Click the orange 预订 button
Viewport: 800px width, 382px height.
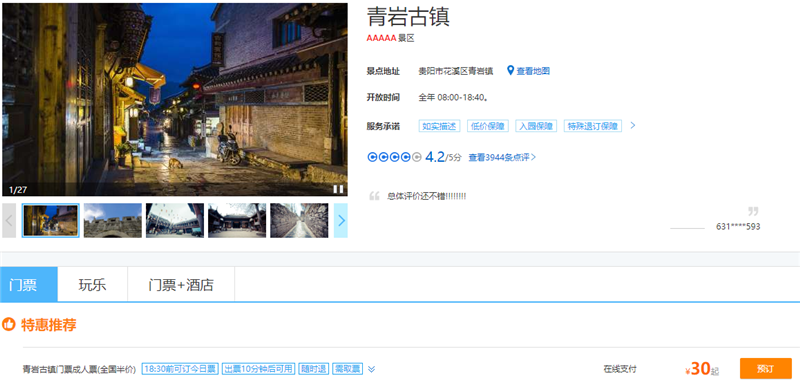pos(765,368)
